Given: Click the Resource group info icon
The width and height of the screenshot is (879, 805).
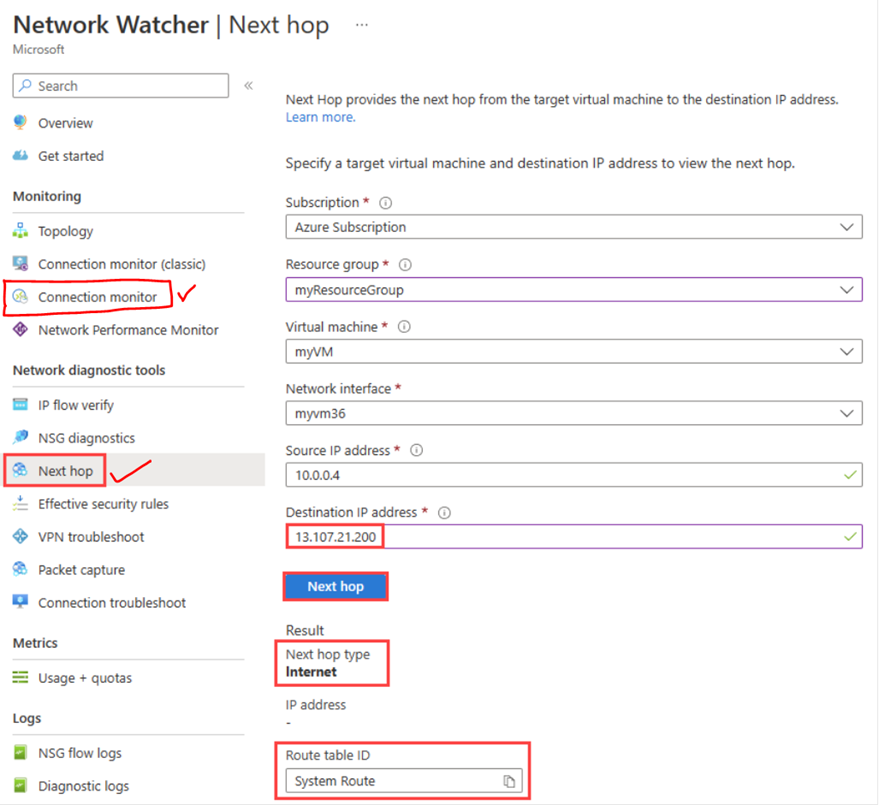Looking at the screenshot, I should point(405,265).
